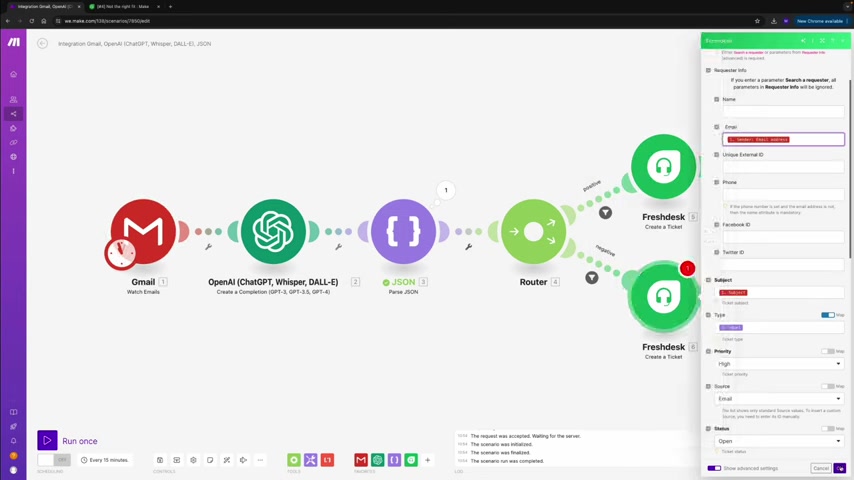Click the Subject field in Freshdesk panel
Viewport: 854px width, 480px height.
[779, 293]
